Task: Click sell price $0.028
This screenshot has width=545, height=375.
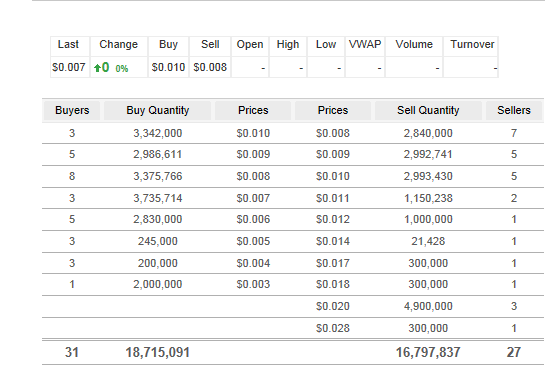Action: point(333,328)
